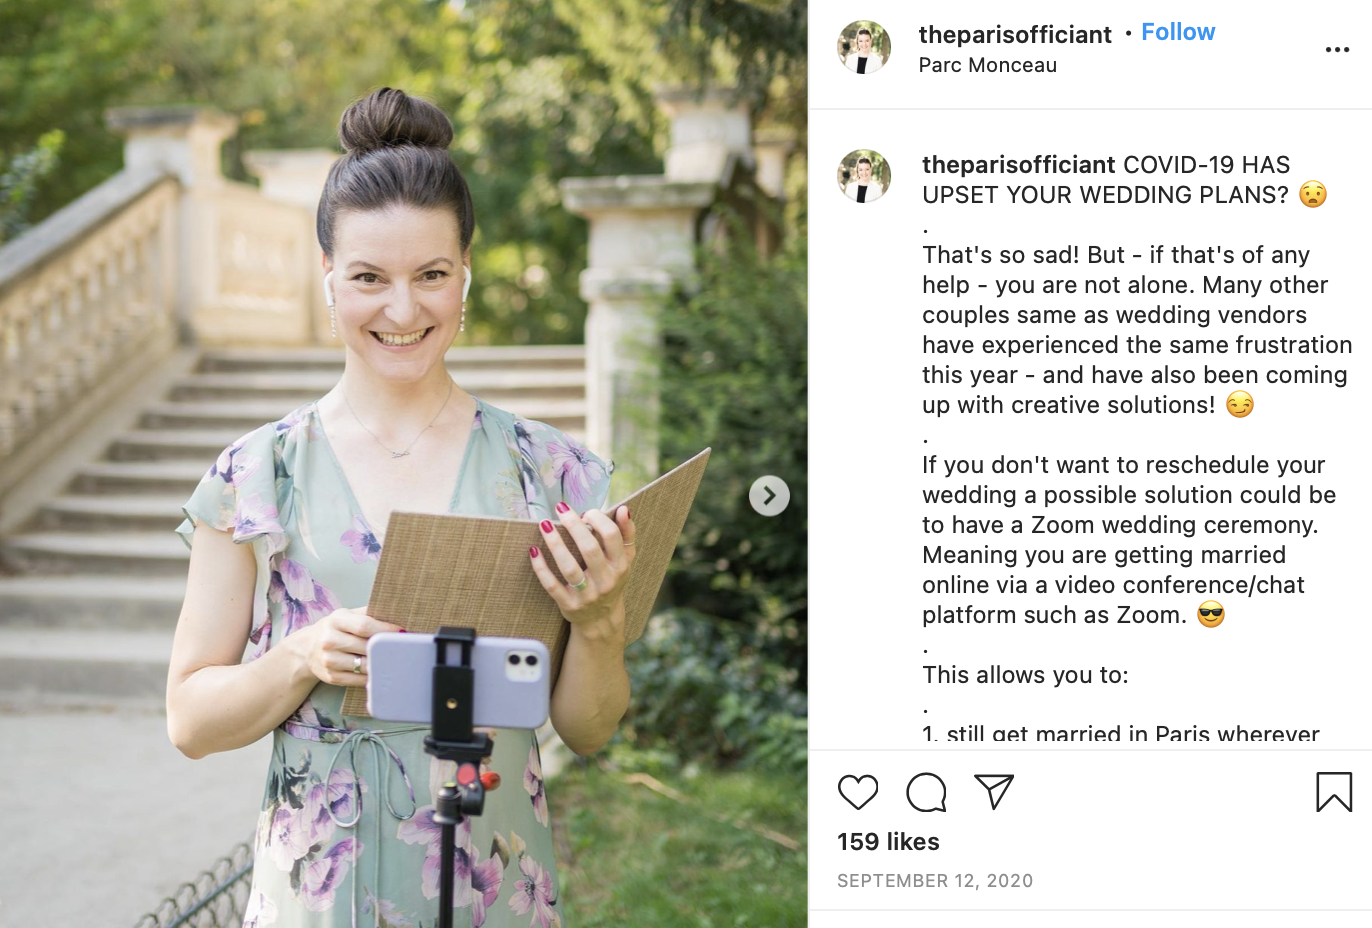Advance to the next photo with arrow
Image resolution: width=1372 pixels, height=928 pixels.
pyautogui.click(x=769, y=495)
